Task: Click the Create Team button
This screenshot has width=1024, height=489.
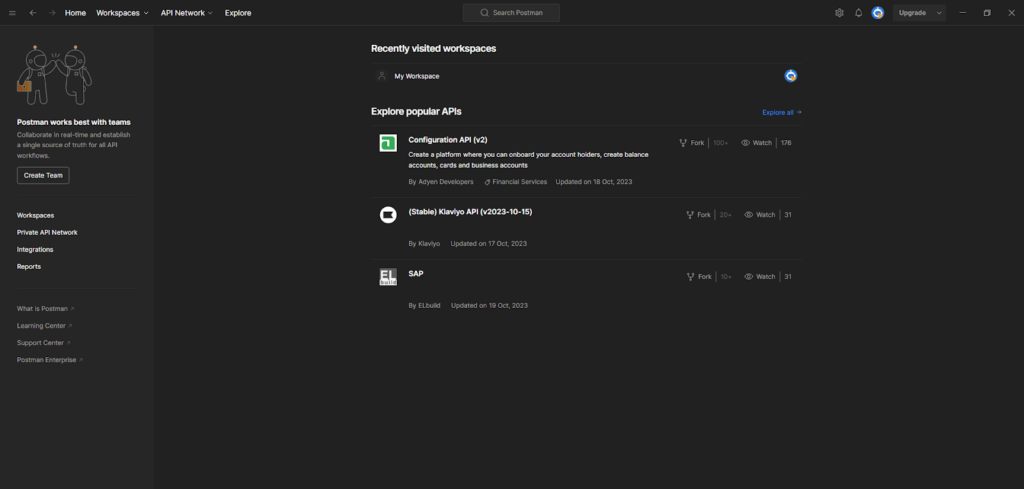Action: 43,176
